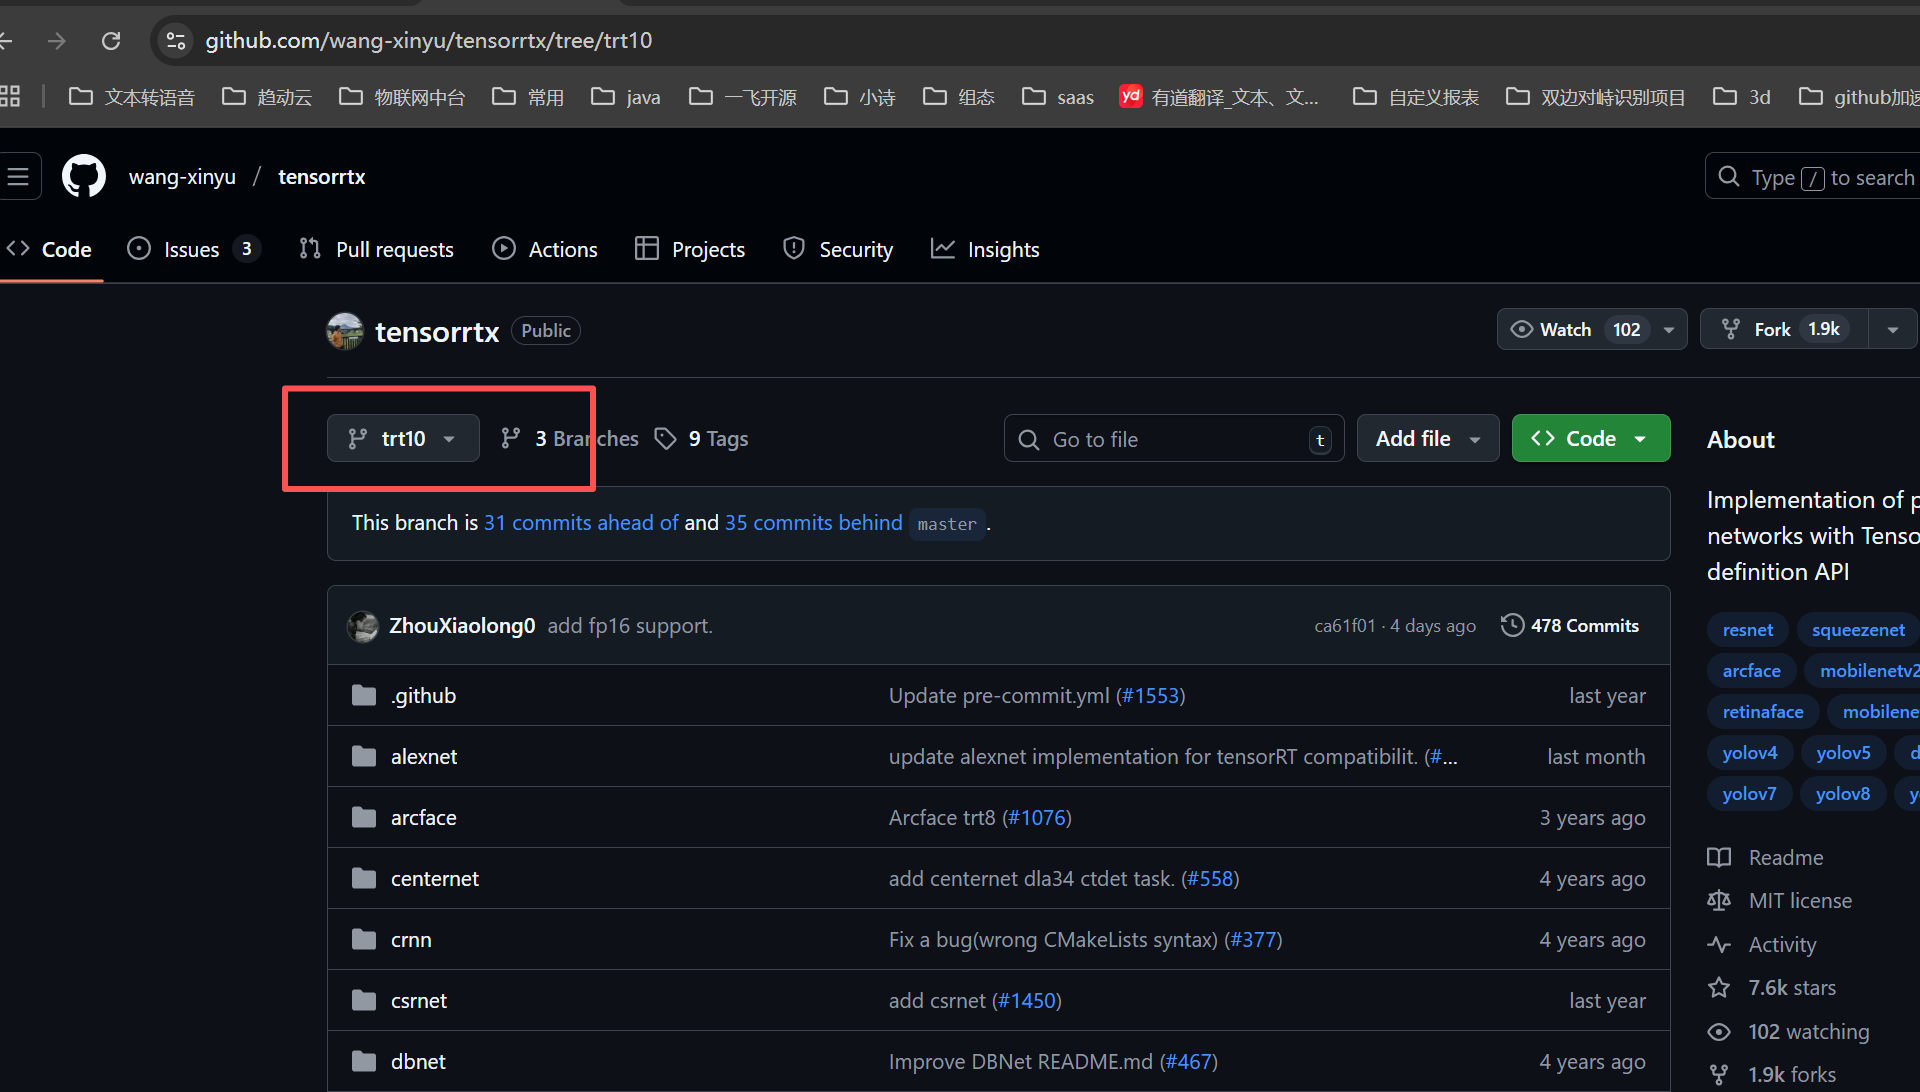Open the trt10 branch selector dropdown

coord(403,438)
